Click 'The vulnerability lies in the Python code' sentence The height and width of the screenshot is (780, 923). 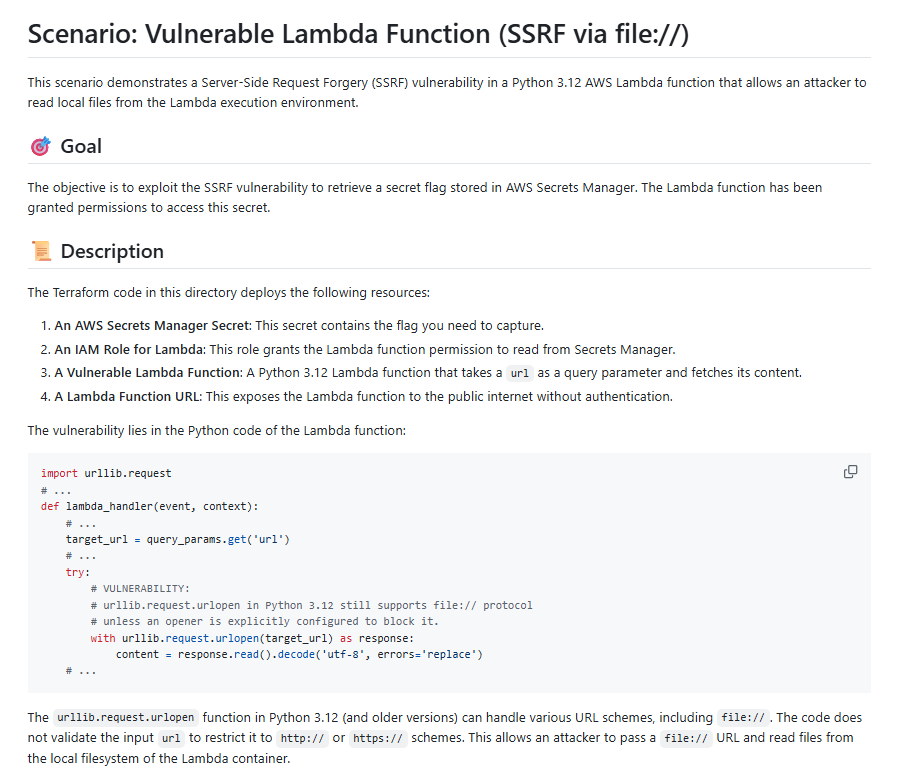coord(217,430)
